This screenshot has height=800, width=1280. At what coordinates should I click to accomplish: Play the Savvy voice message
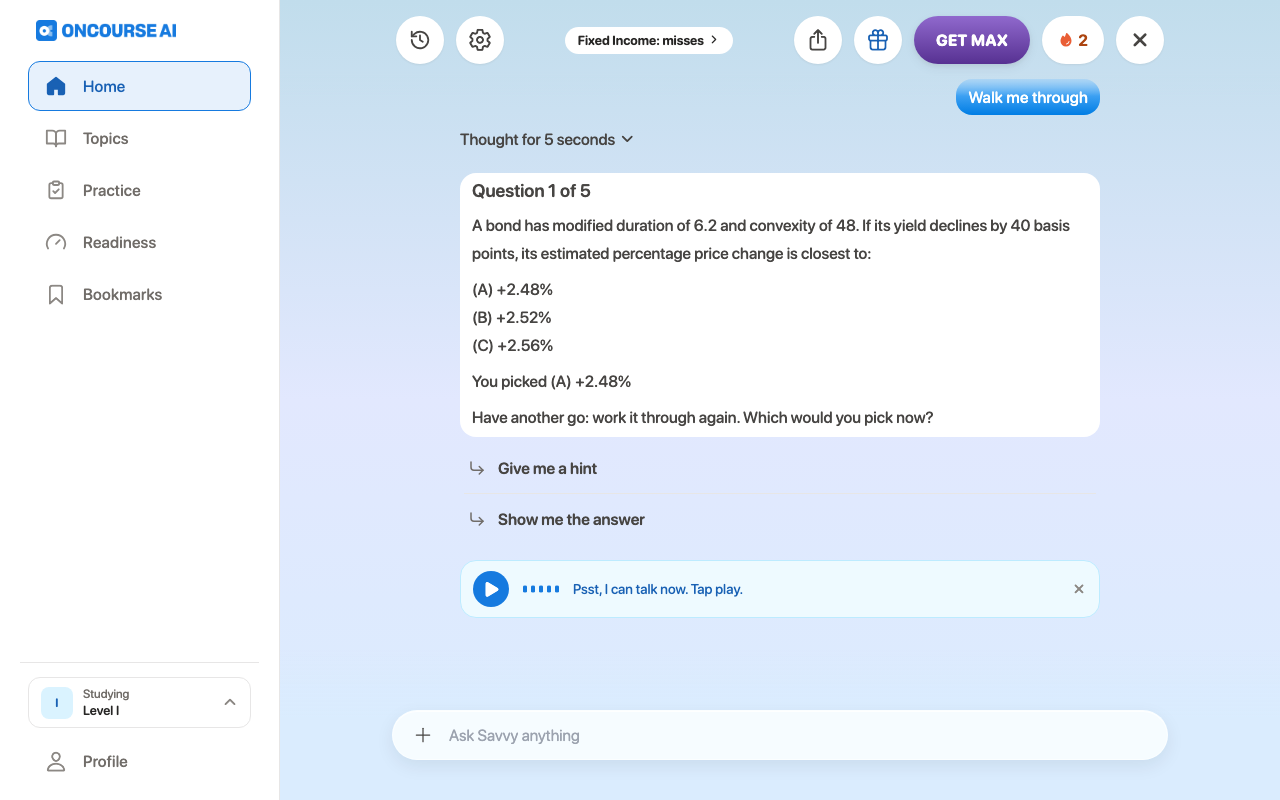491,589
